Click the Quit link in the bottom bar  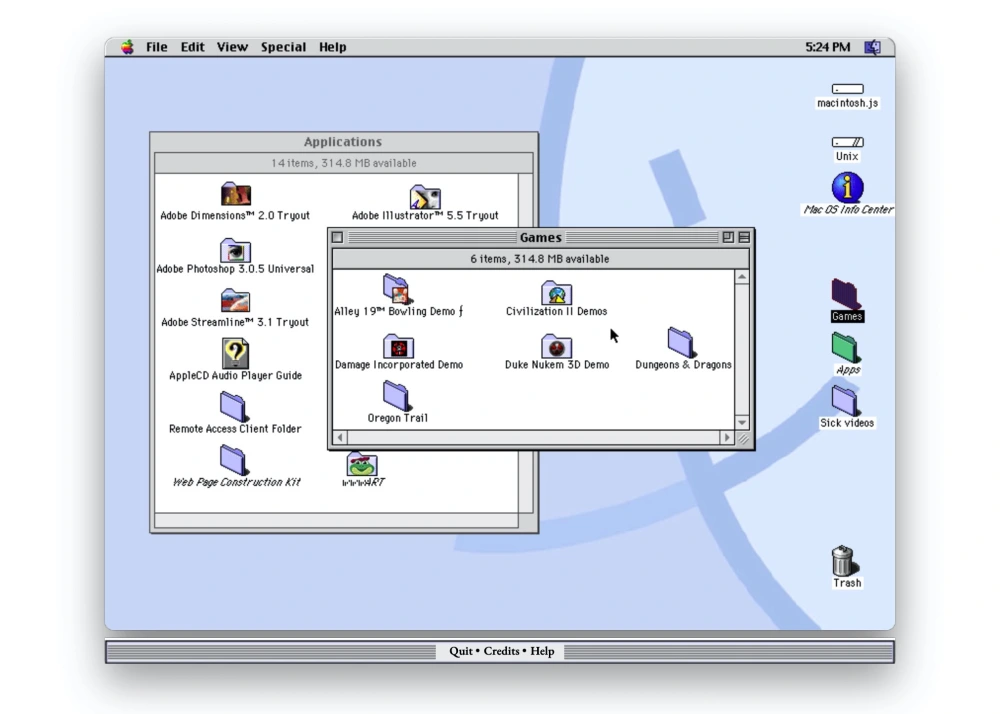pos(460,651)
